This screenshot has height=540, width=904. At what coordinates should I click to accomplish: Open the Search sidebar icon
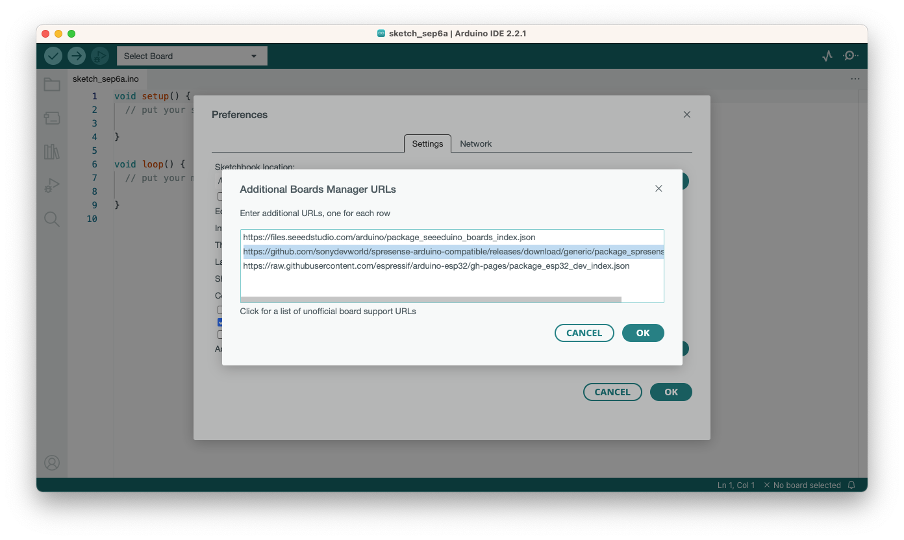pyautogui.click(x=52, y=219)
